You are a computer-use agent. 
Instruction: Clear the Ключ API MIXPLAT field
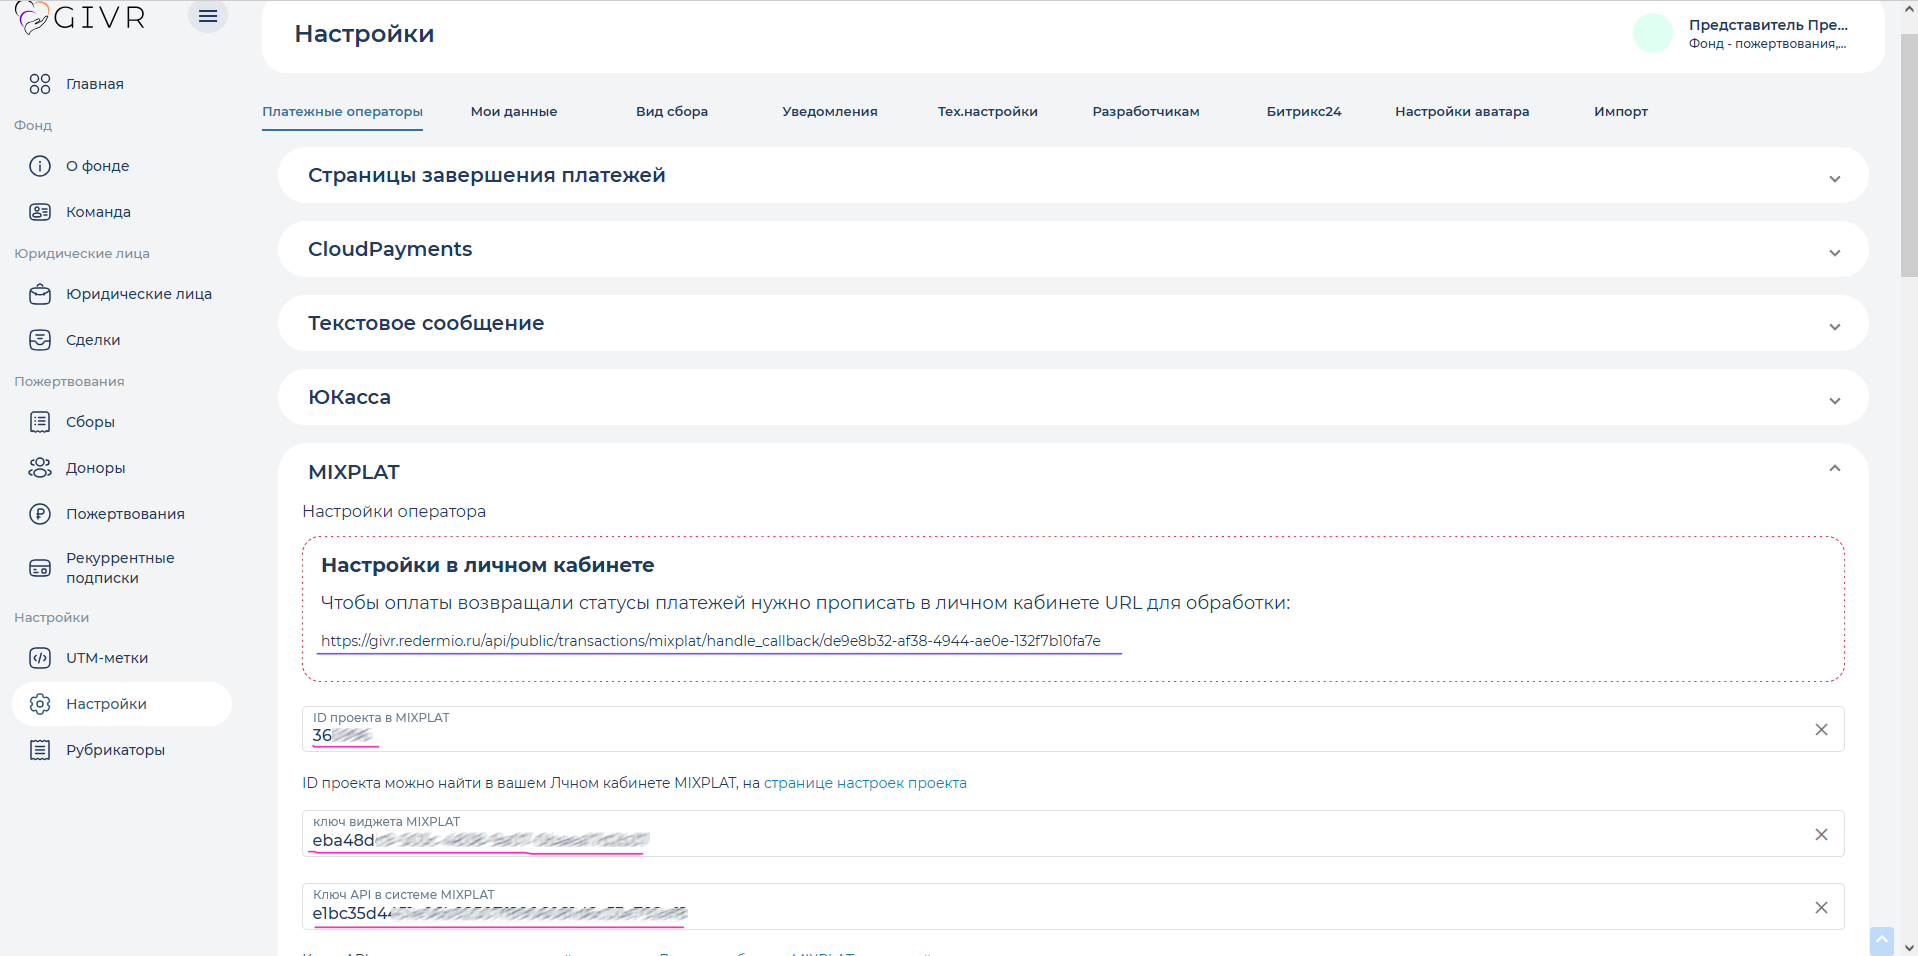click(x=1821, y=907)
